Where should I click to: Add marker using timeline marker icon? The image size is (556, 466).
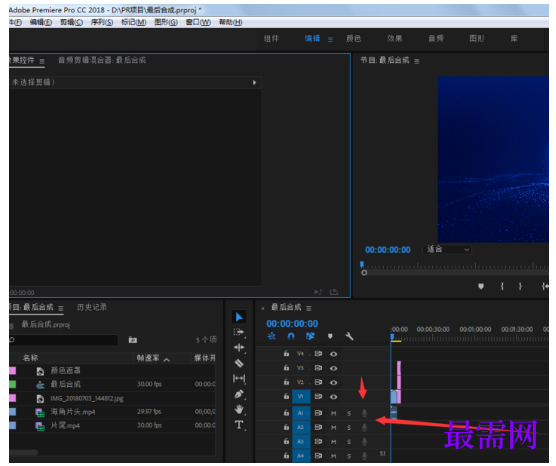(330, 336)
